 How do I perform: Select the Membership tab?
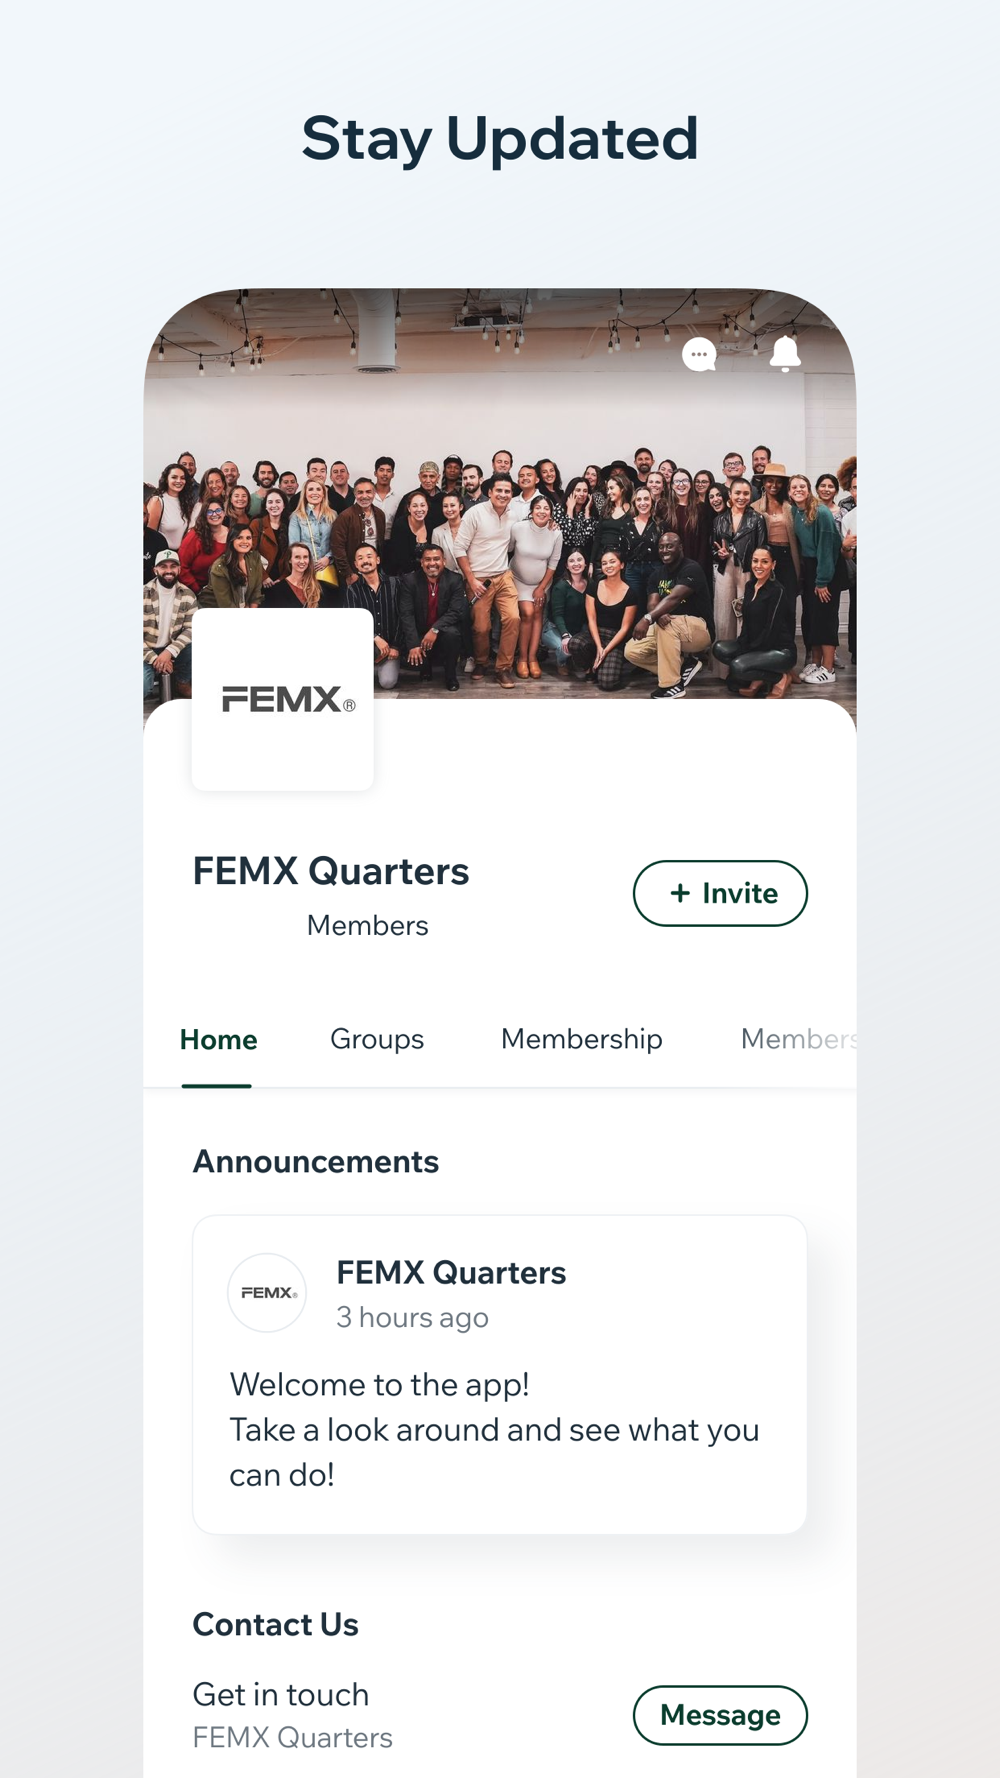[581, 1039]
